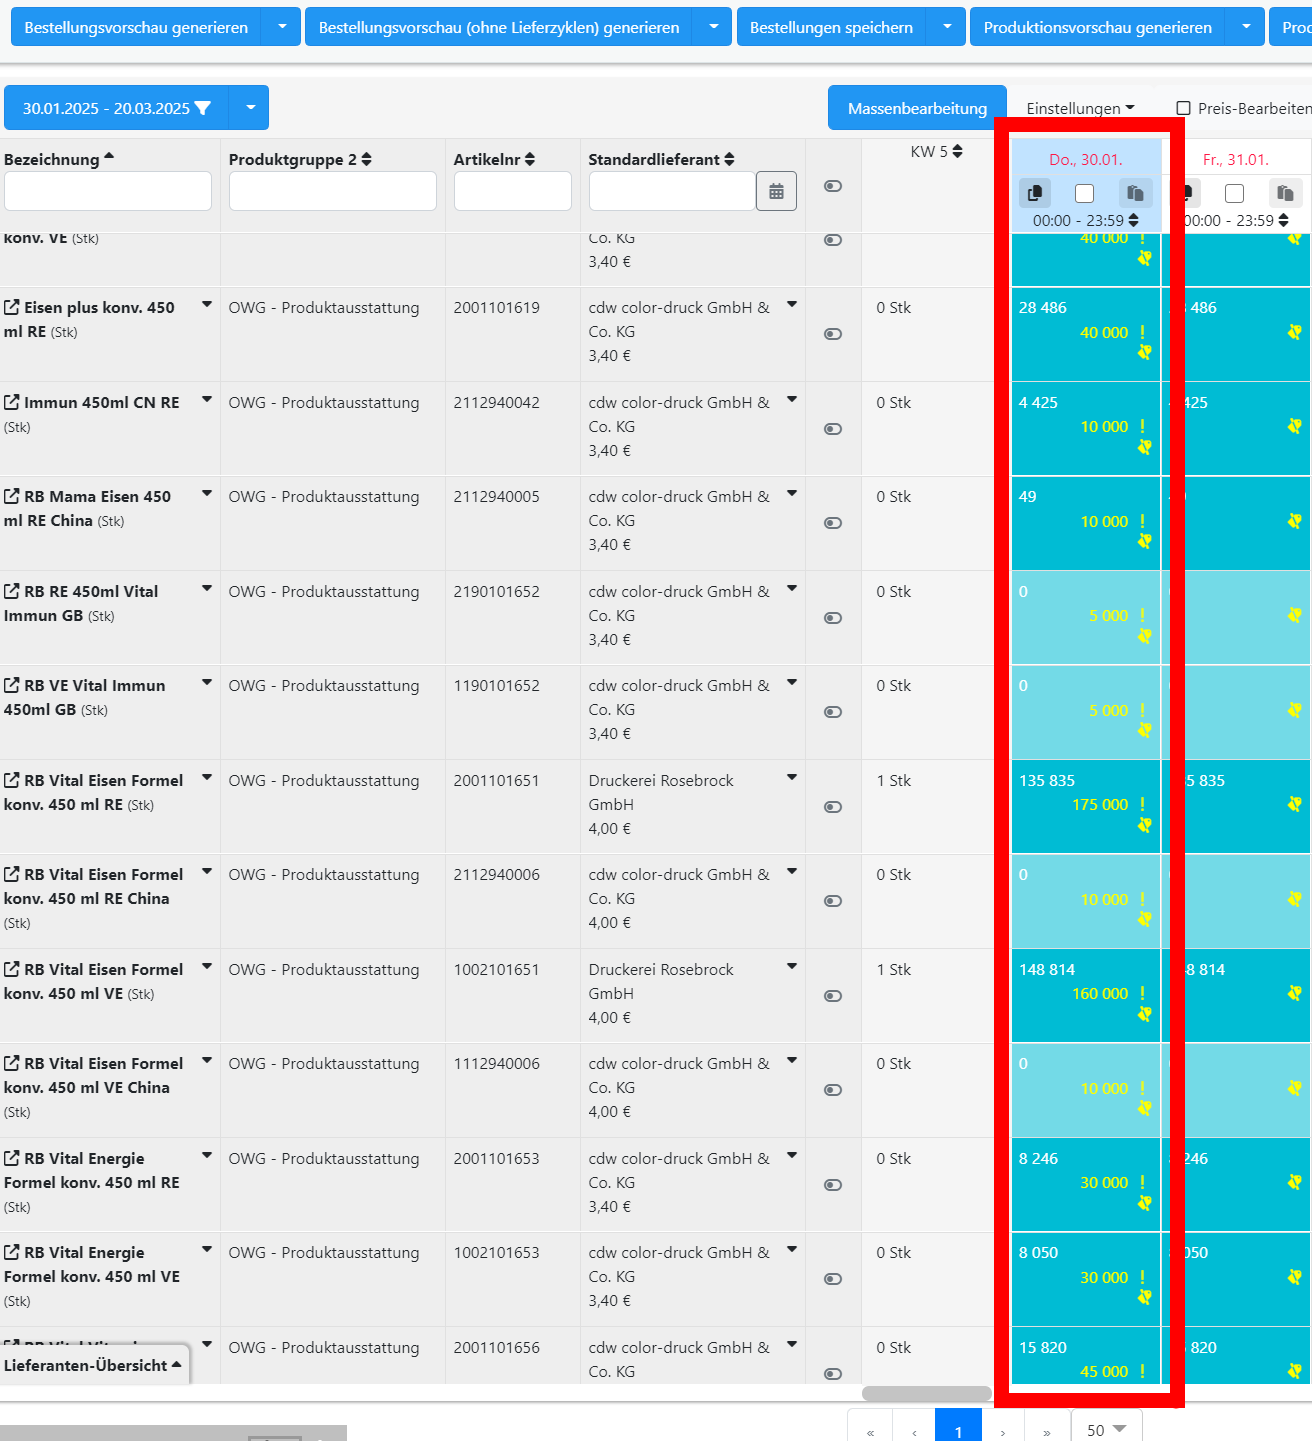Click the paste icon under Do., 30.01.
Image resolution: width=1312 pixels, height=1441 pixels.
tap(1136, 192)
